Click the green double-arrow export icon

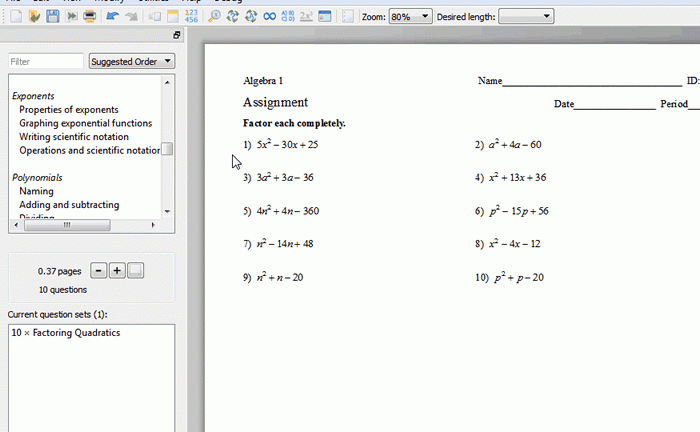coord(71,17)
